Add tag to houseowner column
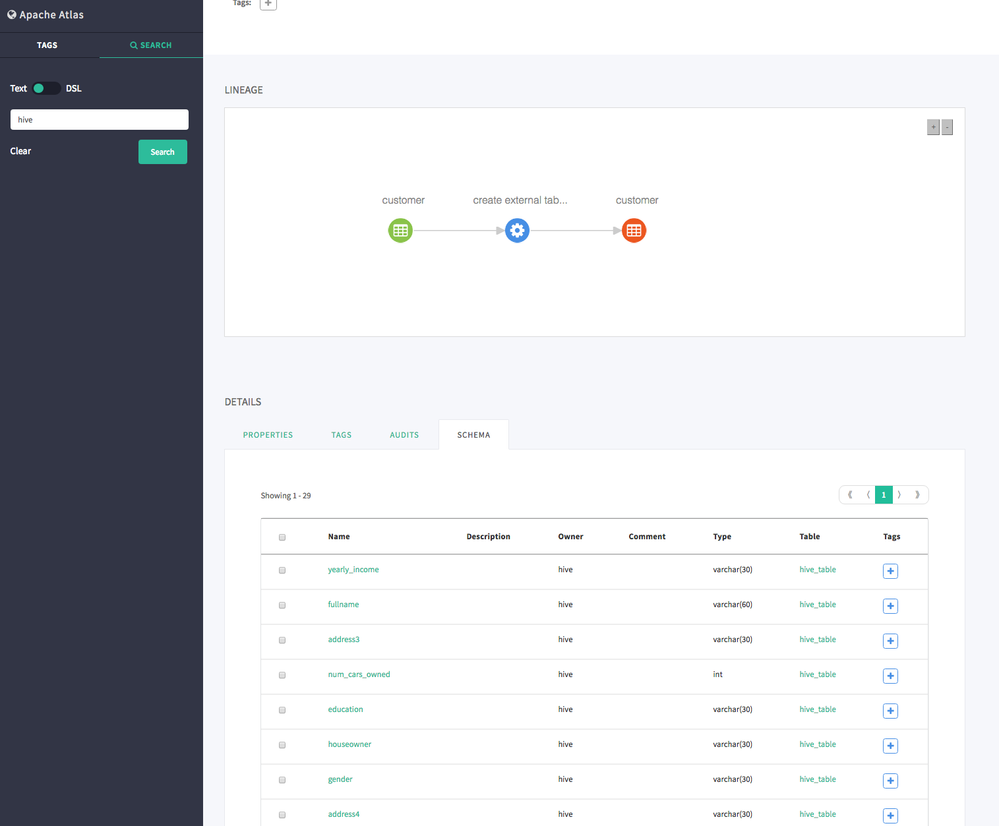Screen dimensions: 999x826 click(890, 746)
